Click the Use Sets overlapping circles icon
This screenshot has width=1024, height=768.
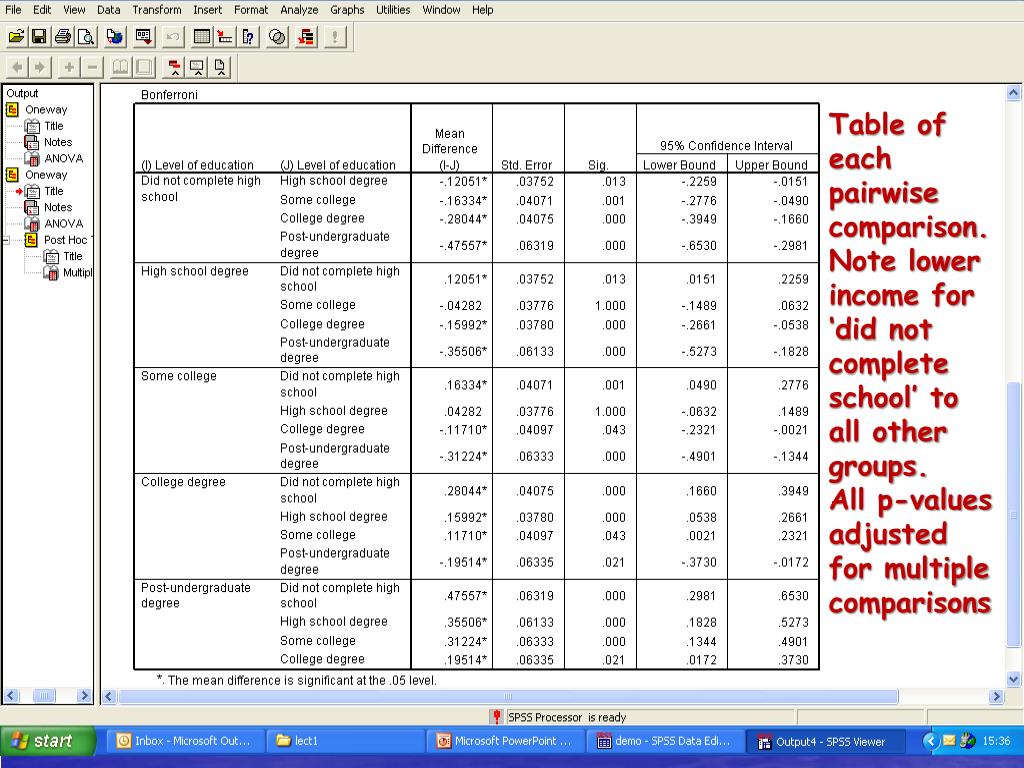277,37
